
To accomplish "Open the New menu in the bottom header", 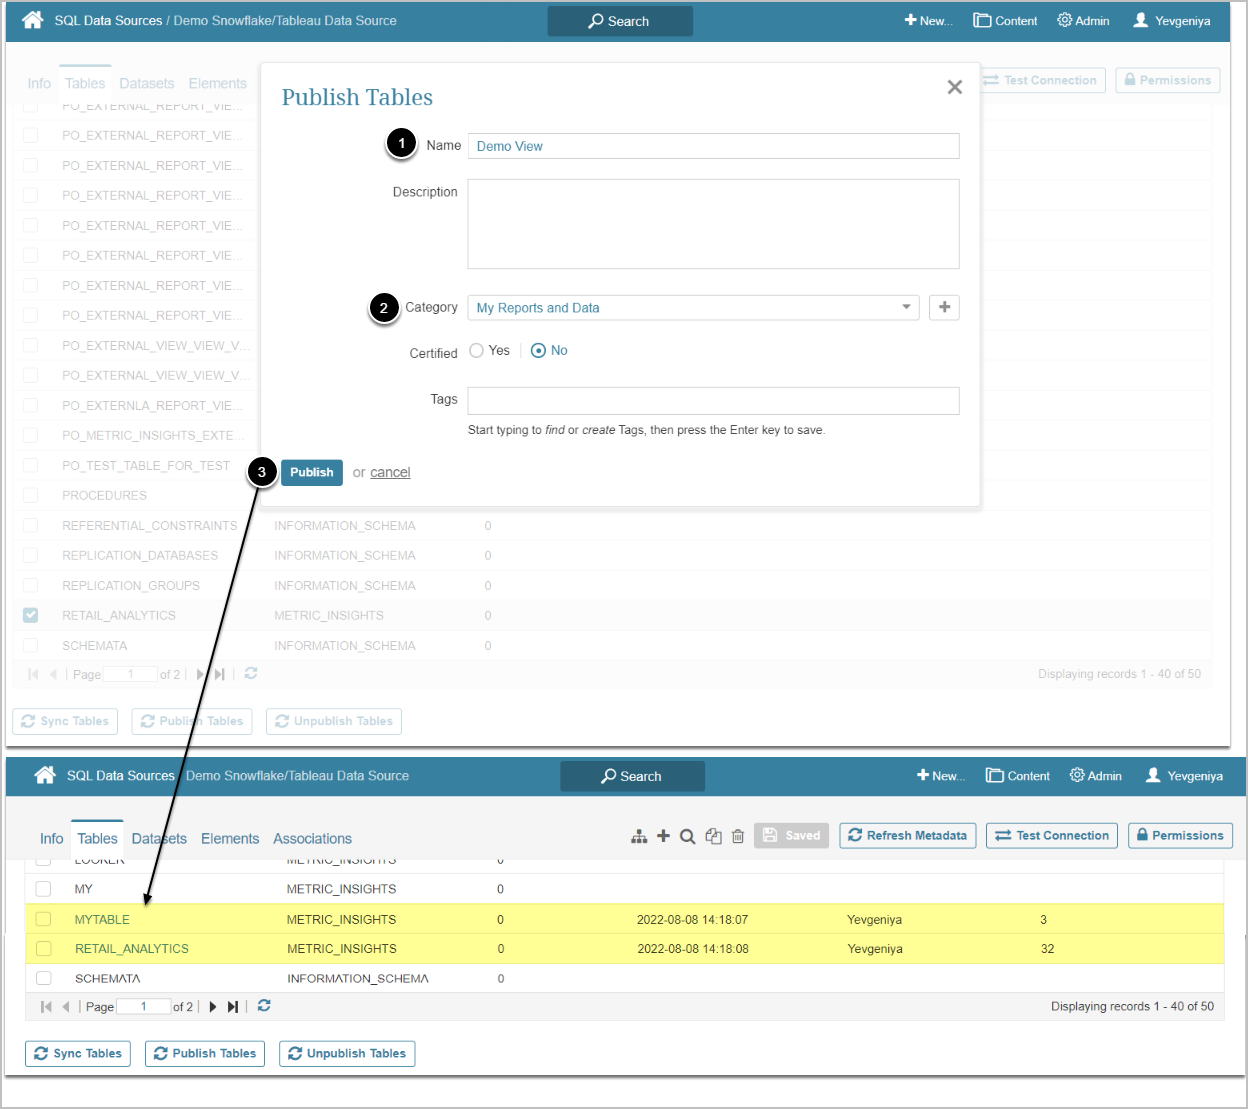I will [x=940, y=776].
